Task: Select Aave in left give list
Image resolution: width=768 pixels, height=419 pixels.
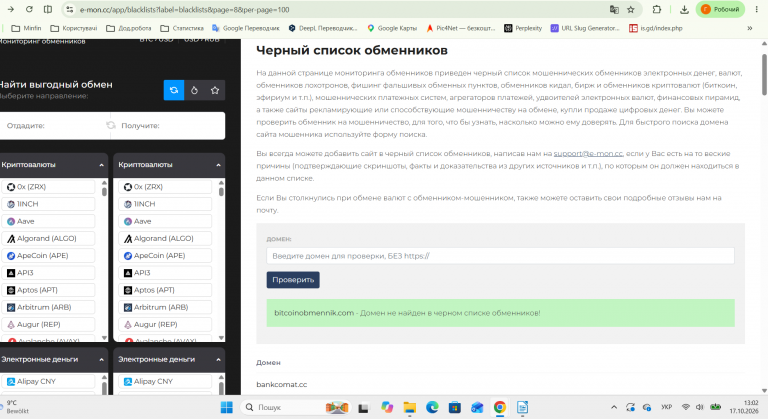Action: (x=48, y=222)
